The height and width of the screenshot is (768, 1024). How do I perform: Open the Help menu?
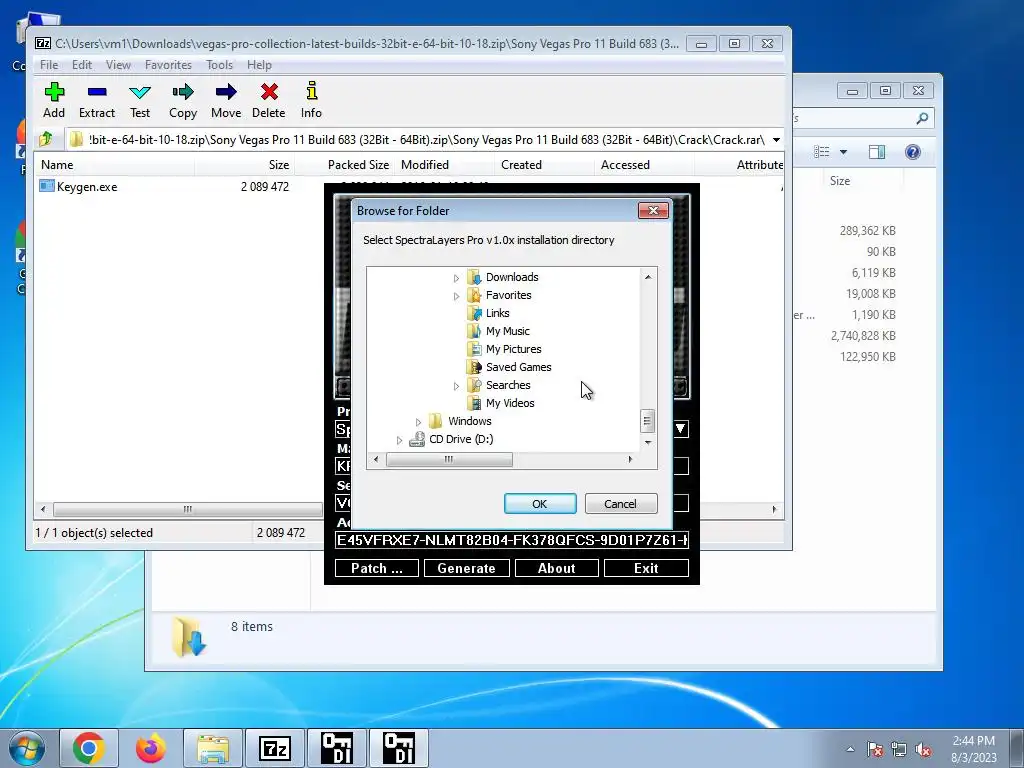click(x=259, y=65)
